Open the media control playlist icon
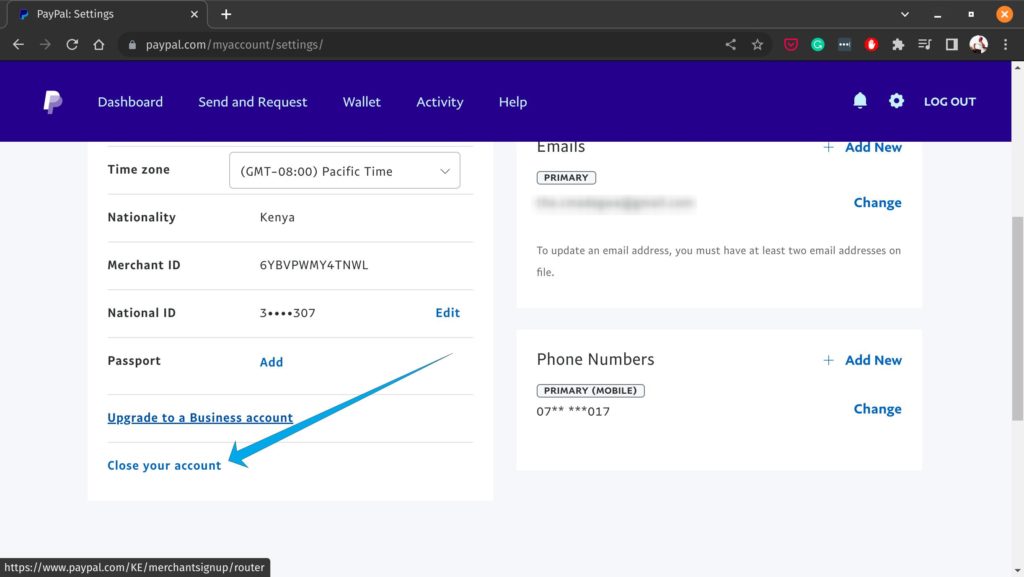The height and width of the screenshot is (577, 1024). [925, 44]
